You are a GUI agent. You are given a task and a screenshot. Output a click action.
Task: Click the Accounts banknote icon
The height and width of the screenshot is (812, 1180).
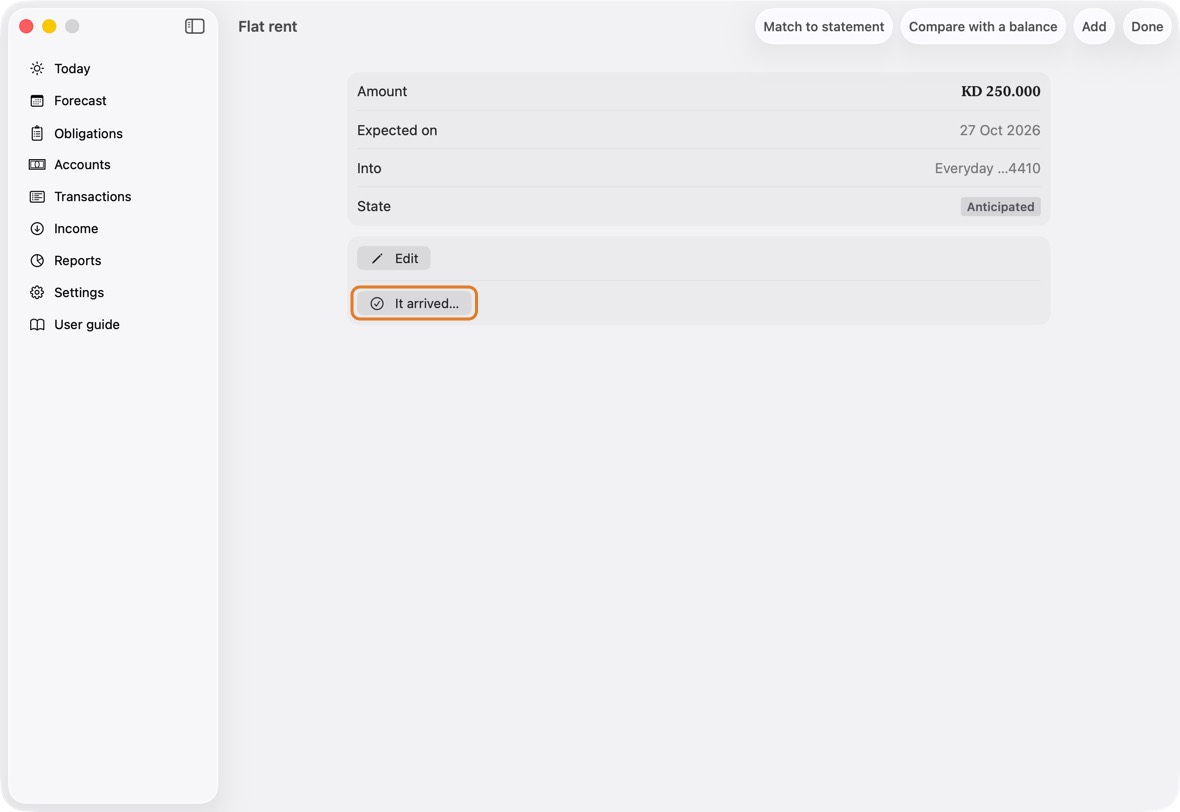(37, 165)
